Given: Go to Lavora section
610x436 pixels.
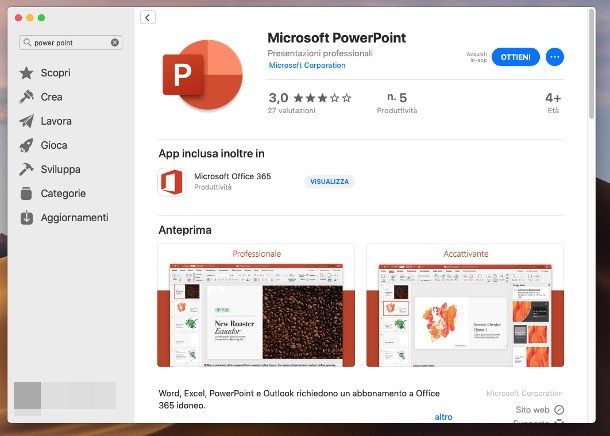Looking at the screenshot, I should click(56, 121).
